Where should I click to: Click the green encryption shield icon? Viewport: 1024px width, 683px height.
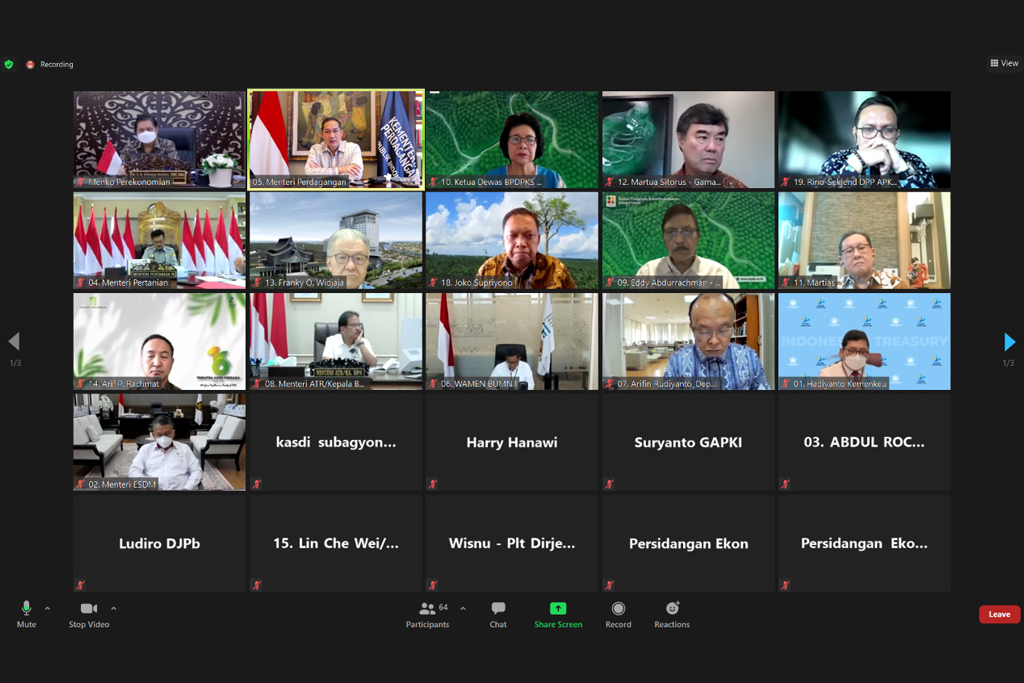tap(9, 64)
